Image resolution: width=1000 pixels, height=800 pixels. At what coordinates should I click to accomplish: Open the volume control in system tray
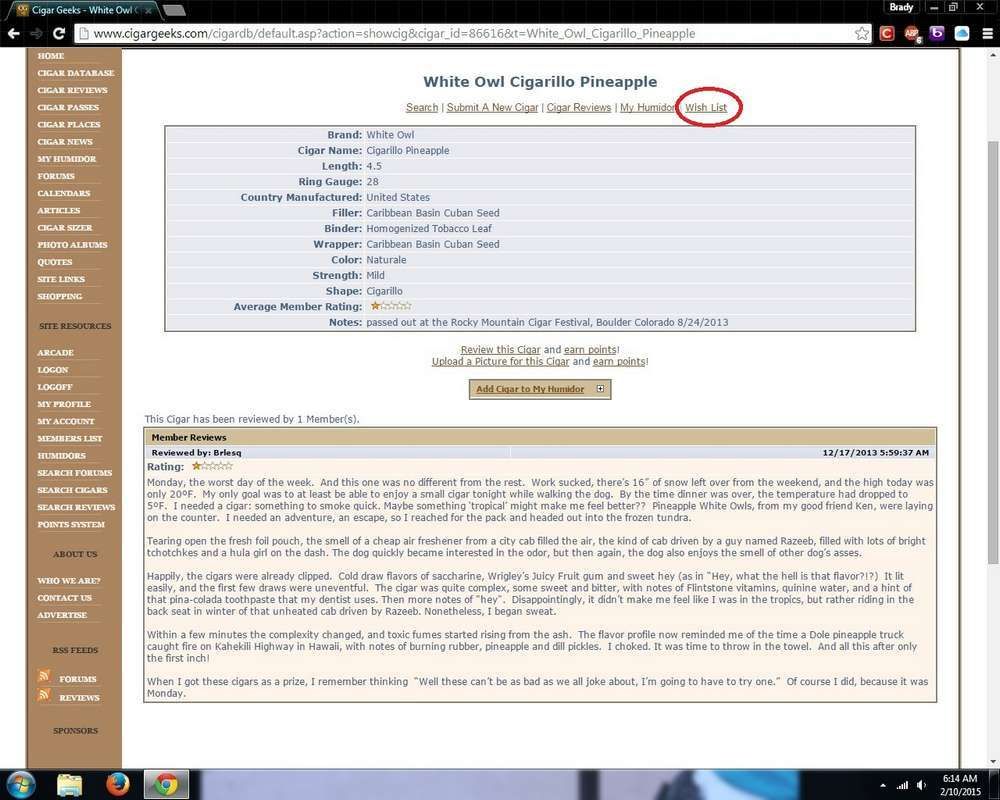pyautogui.click(x=921, y=785)
